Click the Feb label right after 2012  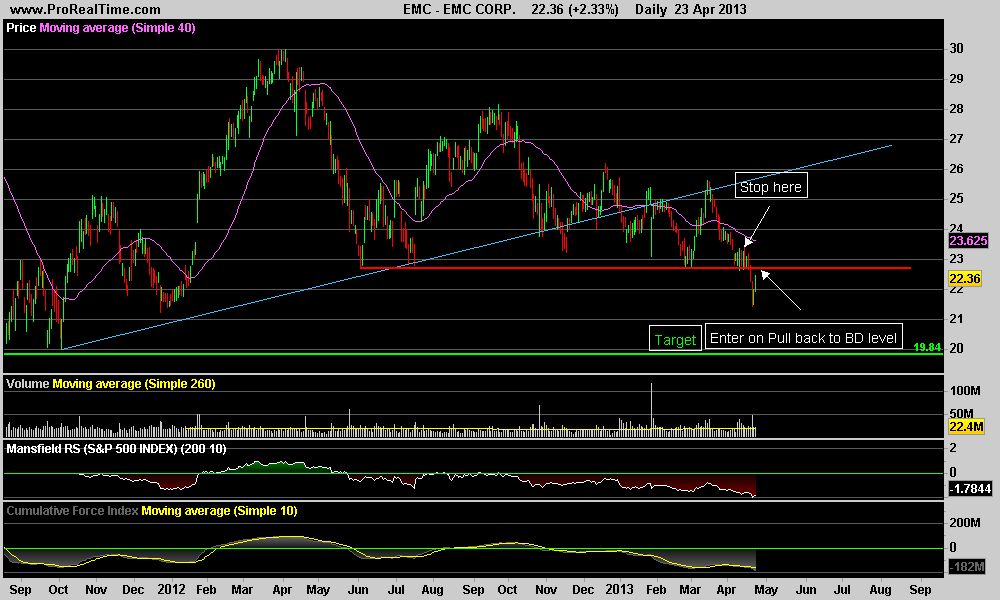tap(206, 590)
